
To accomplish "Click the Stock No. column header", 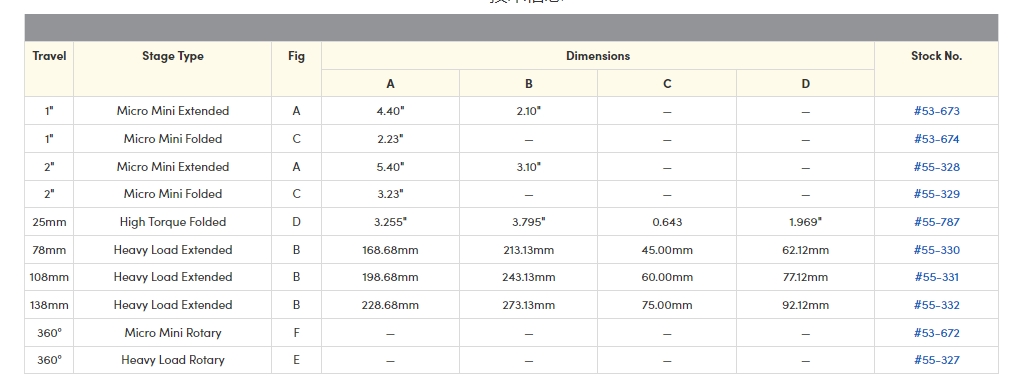I will [936, 69].
